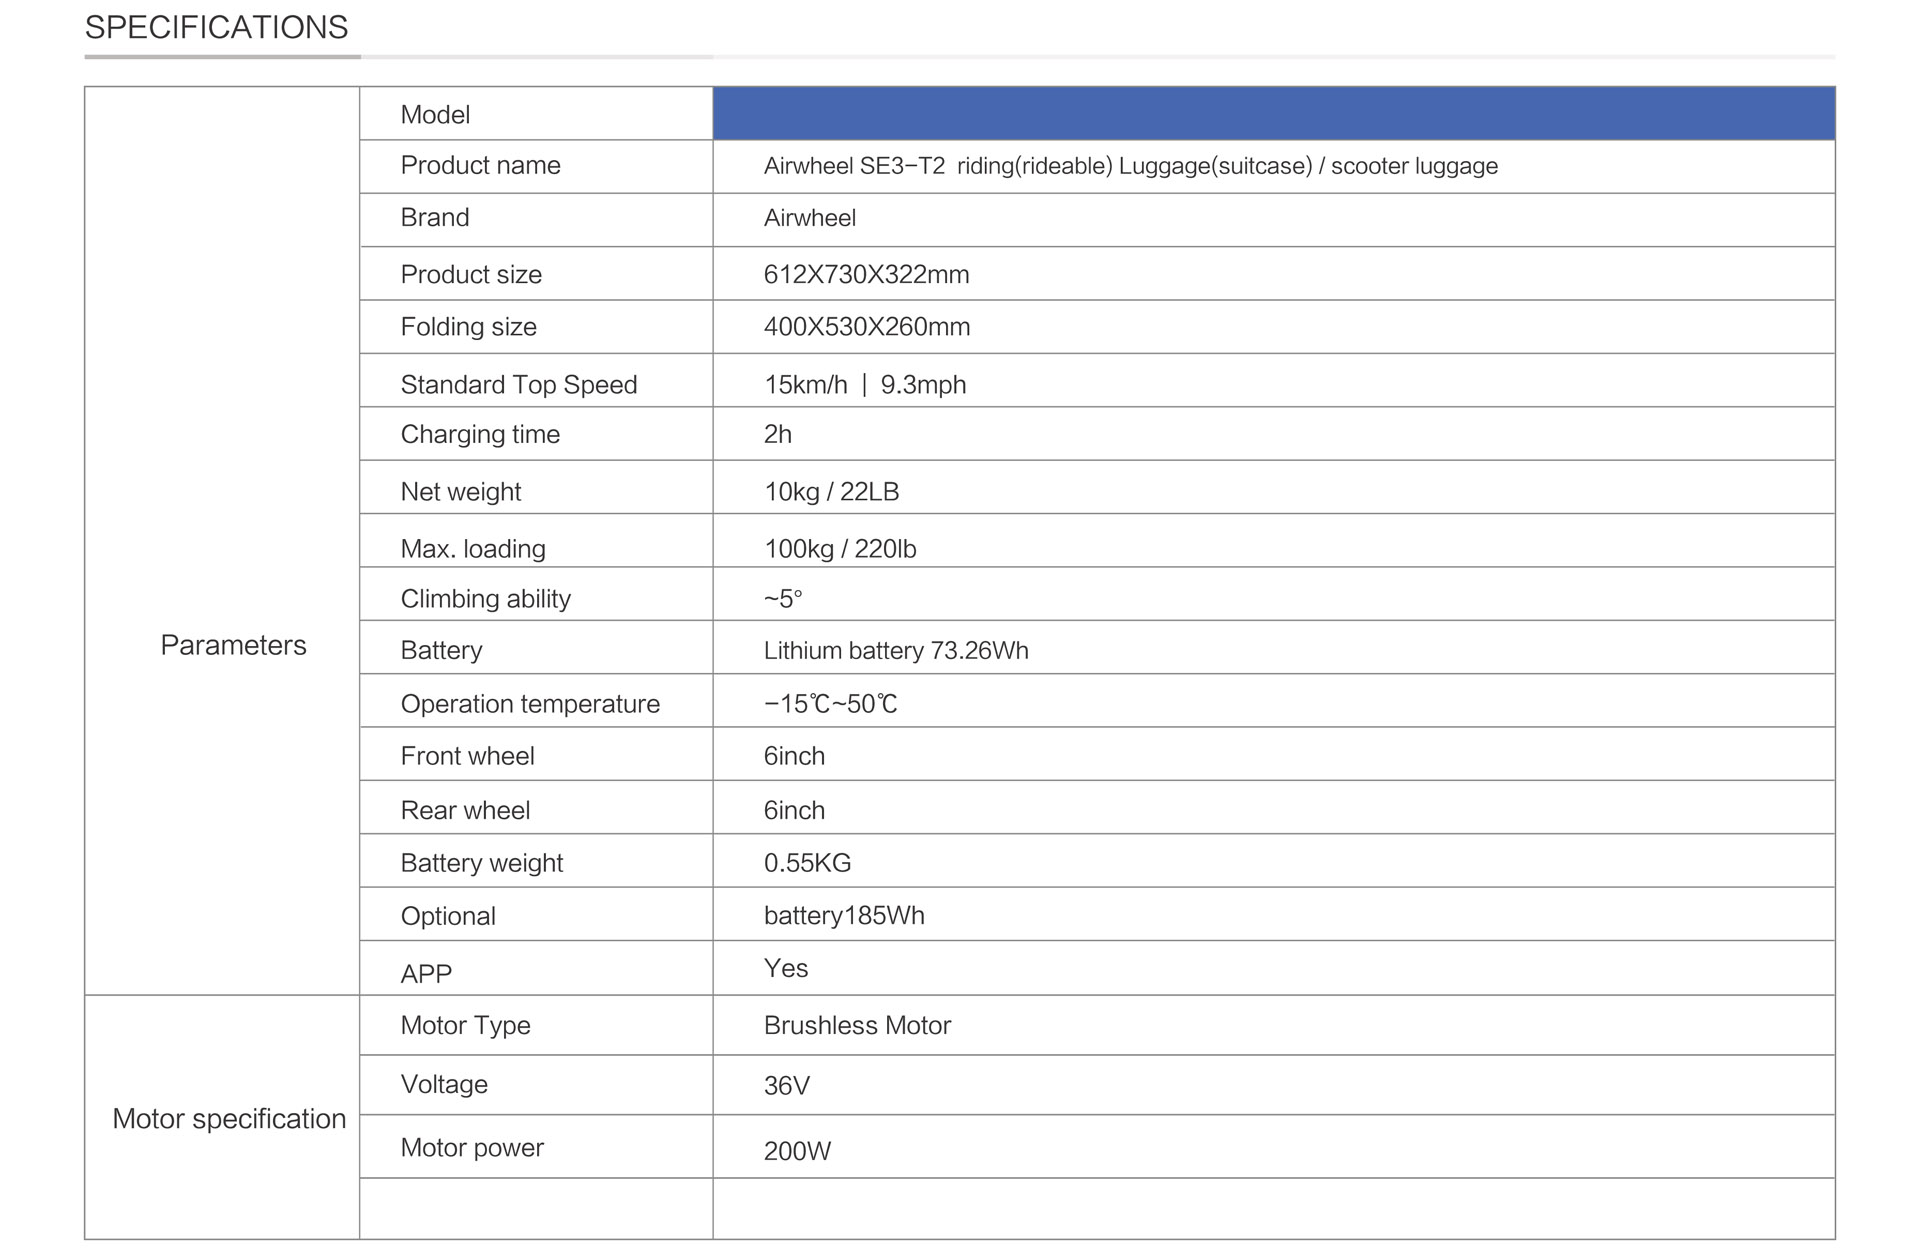
Task: Select the Airwheel brand value
Action: click(x=810, y=218)
